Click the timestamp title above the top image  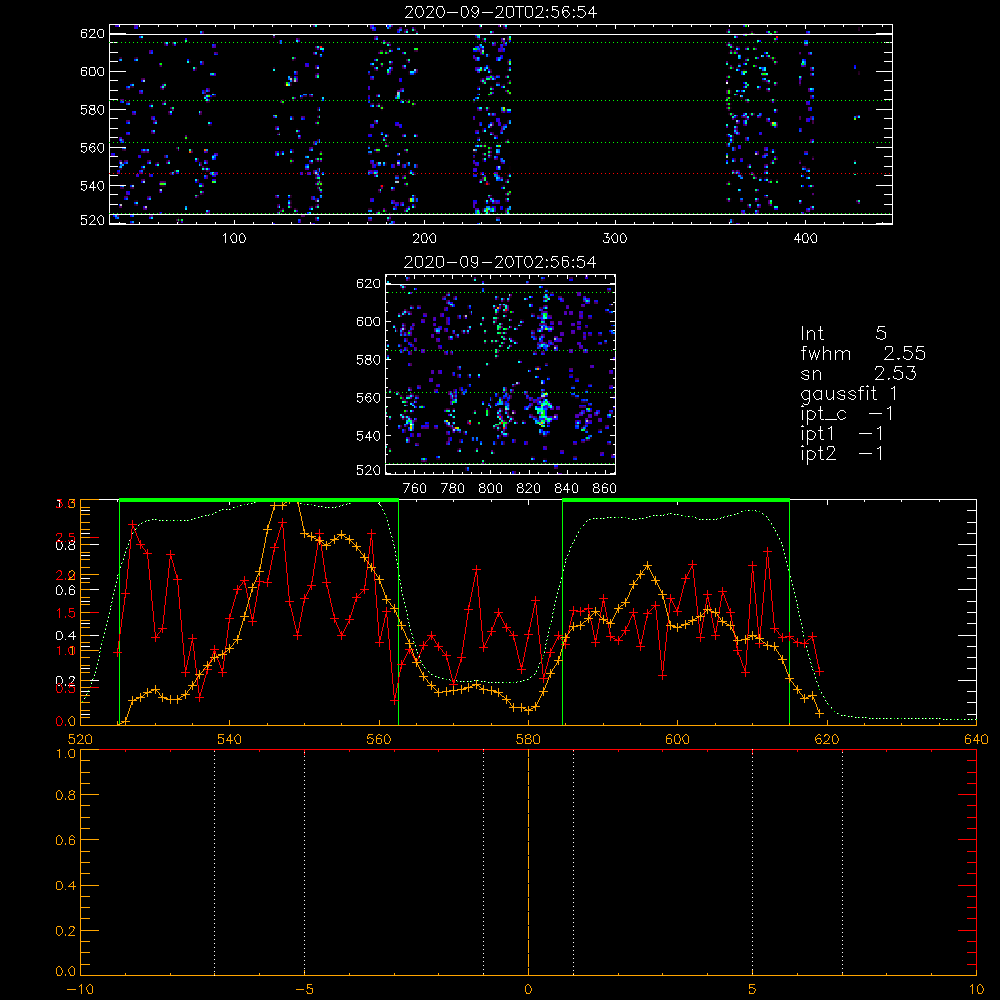point(501,12)
